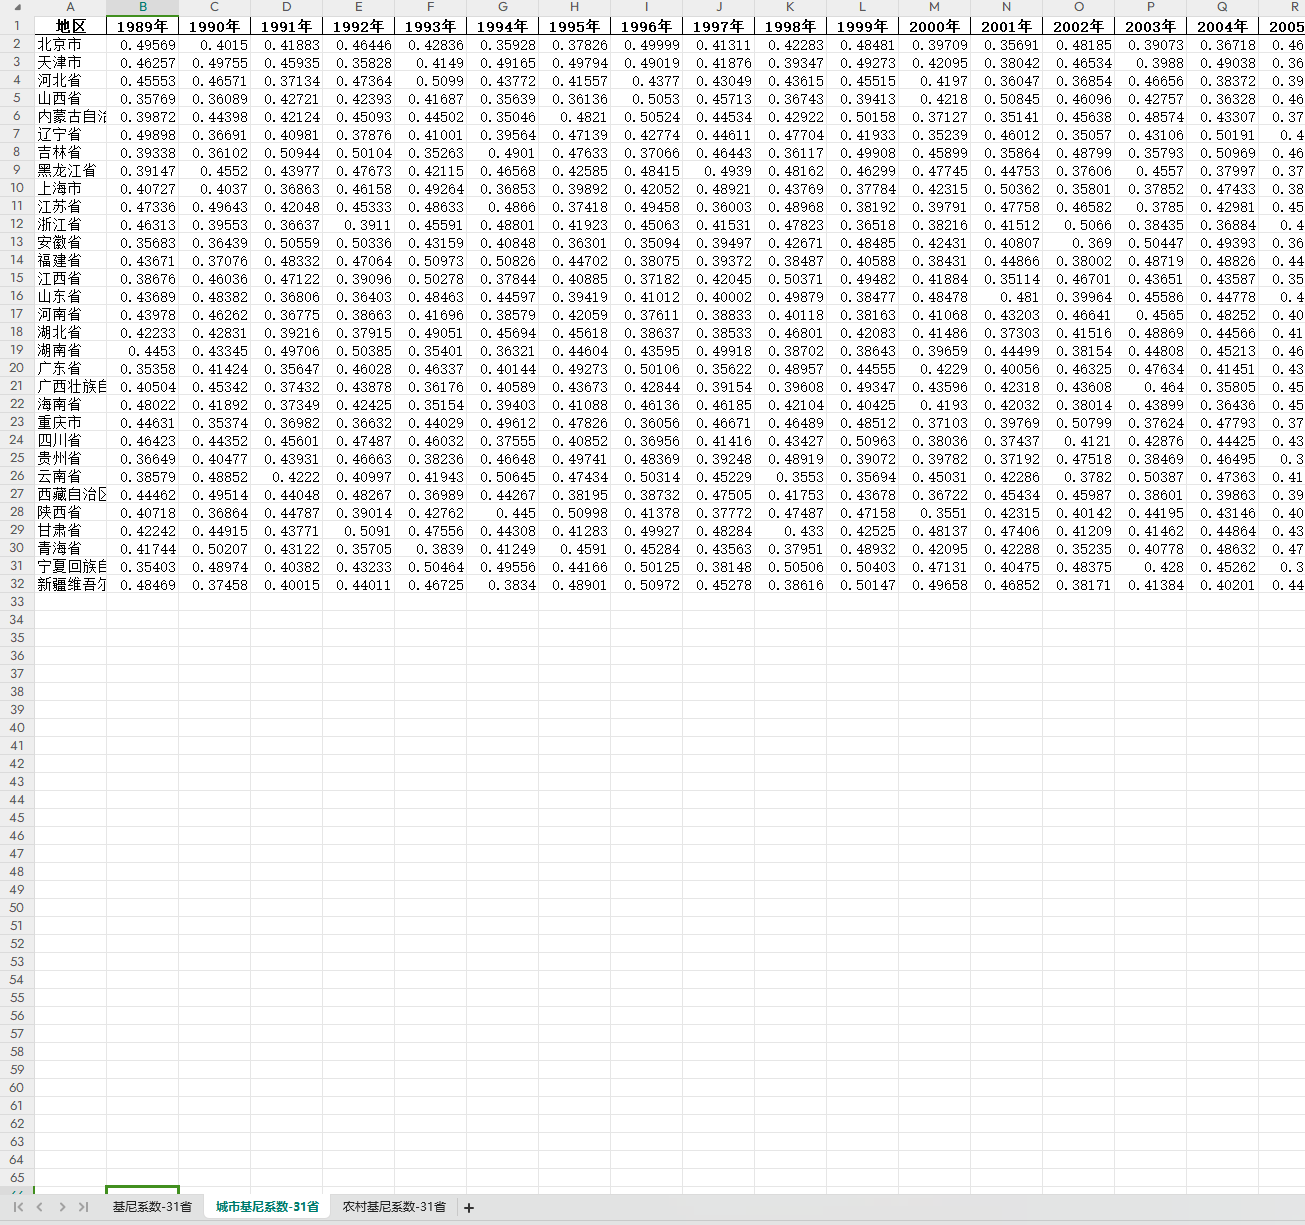Select the 上海市 region cell
This screenshot has width=1305, height=1225.
click(70, 188)
